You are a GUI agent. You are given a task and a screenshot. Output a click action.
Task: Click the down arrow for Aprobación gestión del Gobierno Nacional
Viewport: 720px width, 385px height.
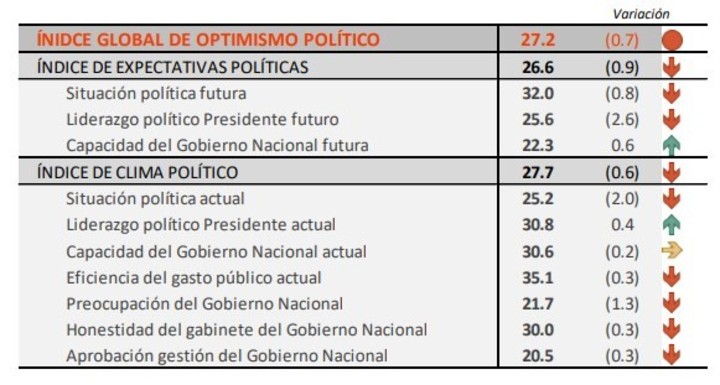671,356
